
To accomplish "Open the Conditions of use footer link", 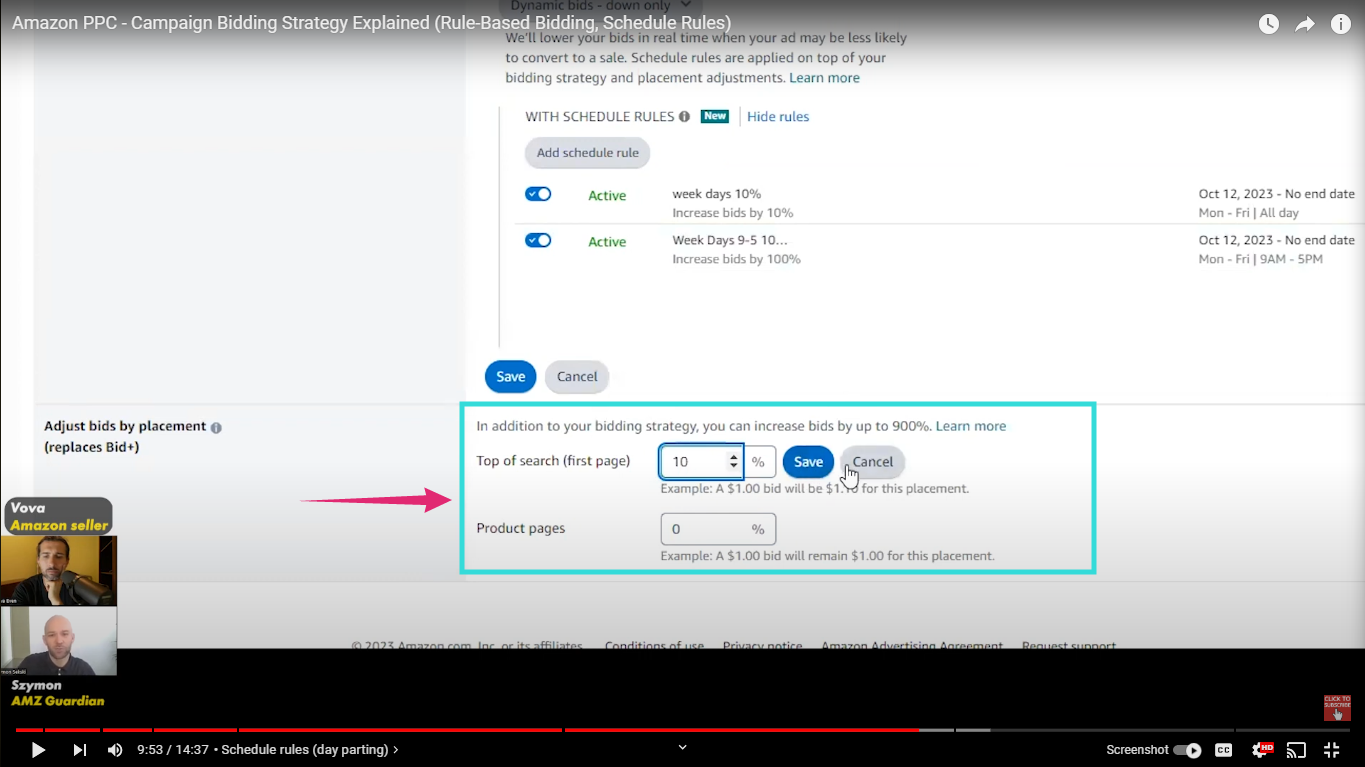I will 654,646.
